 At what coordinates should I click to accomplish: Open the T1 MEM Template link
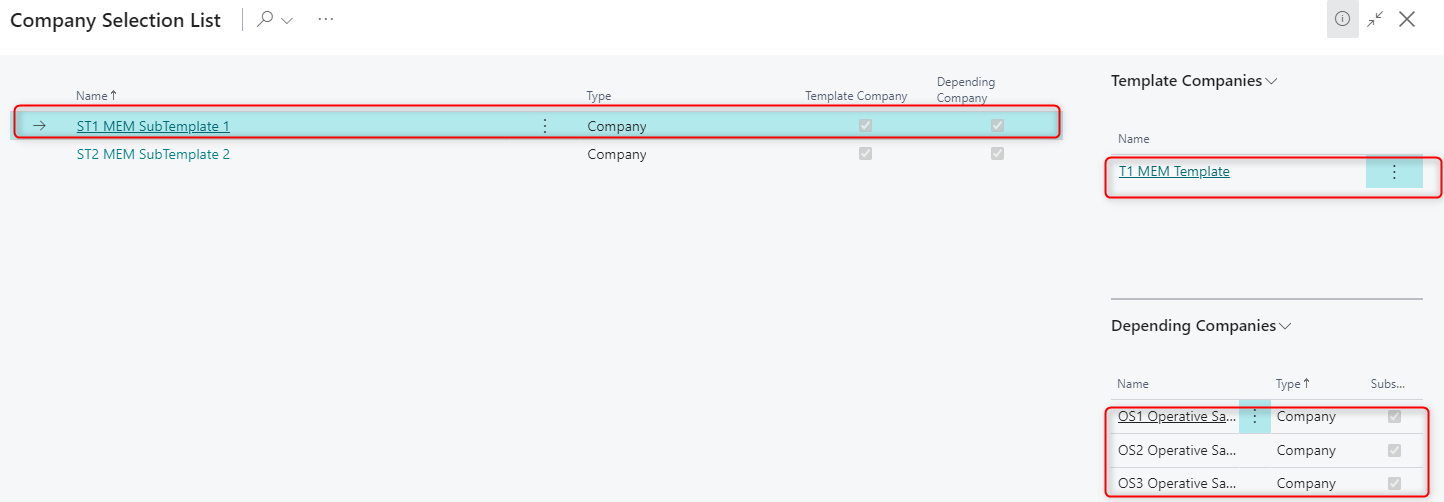coord(1174,172)
